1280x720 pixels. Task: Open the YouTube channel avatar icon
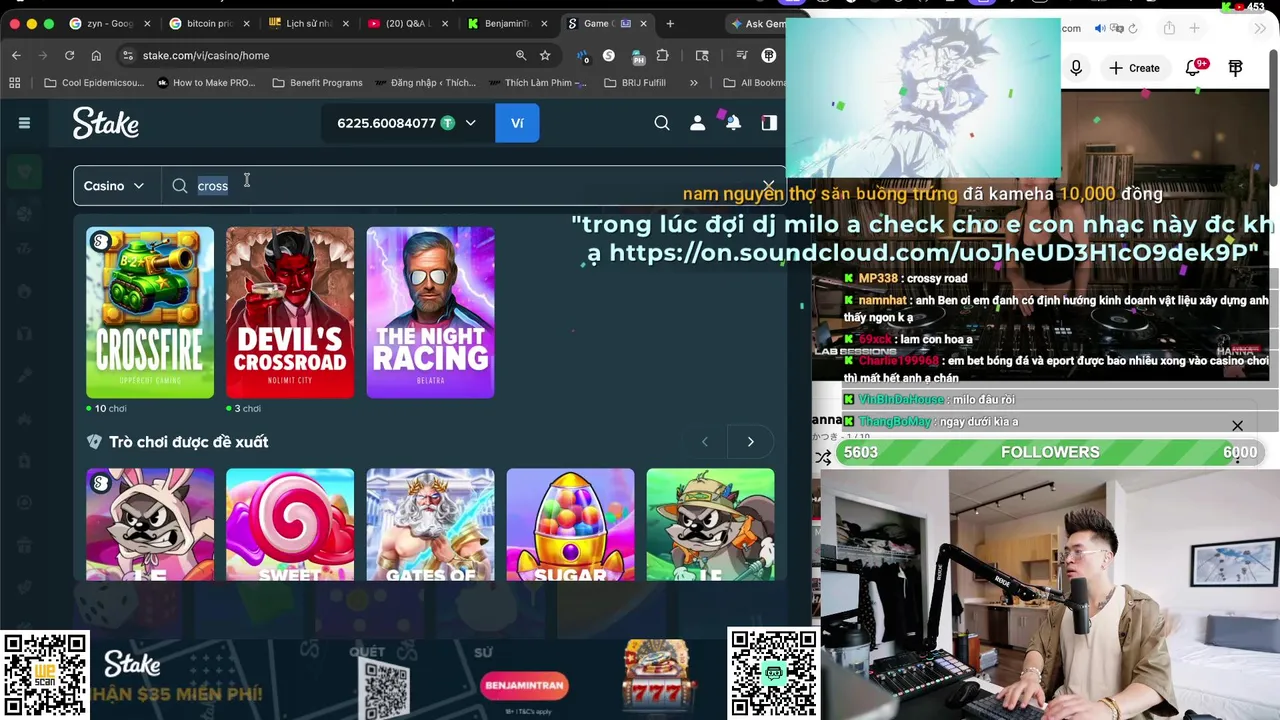coord(1236,68)
